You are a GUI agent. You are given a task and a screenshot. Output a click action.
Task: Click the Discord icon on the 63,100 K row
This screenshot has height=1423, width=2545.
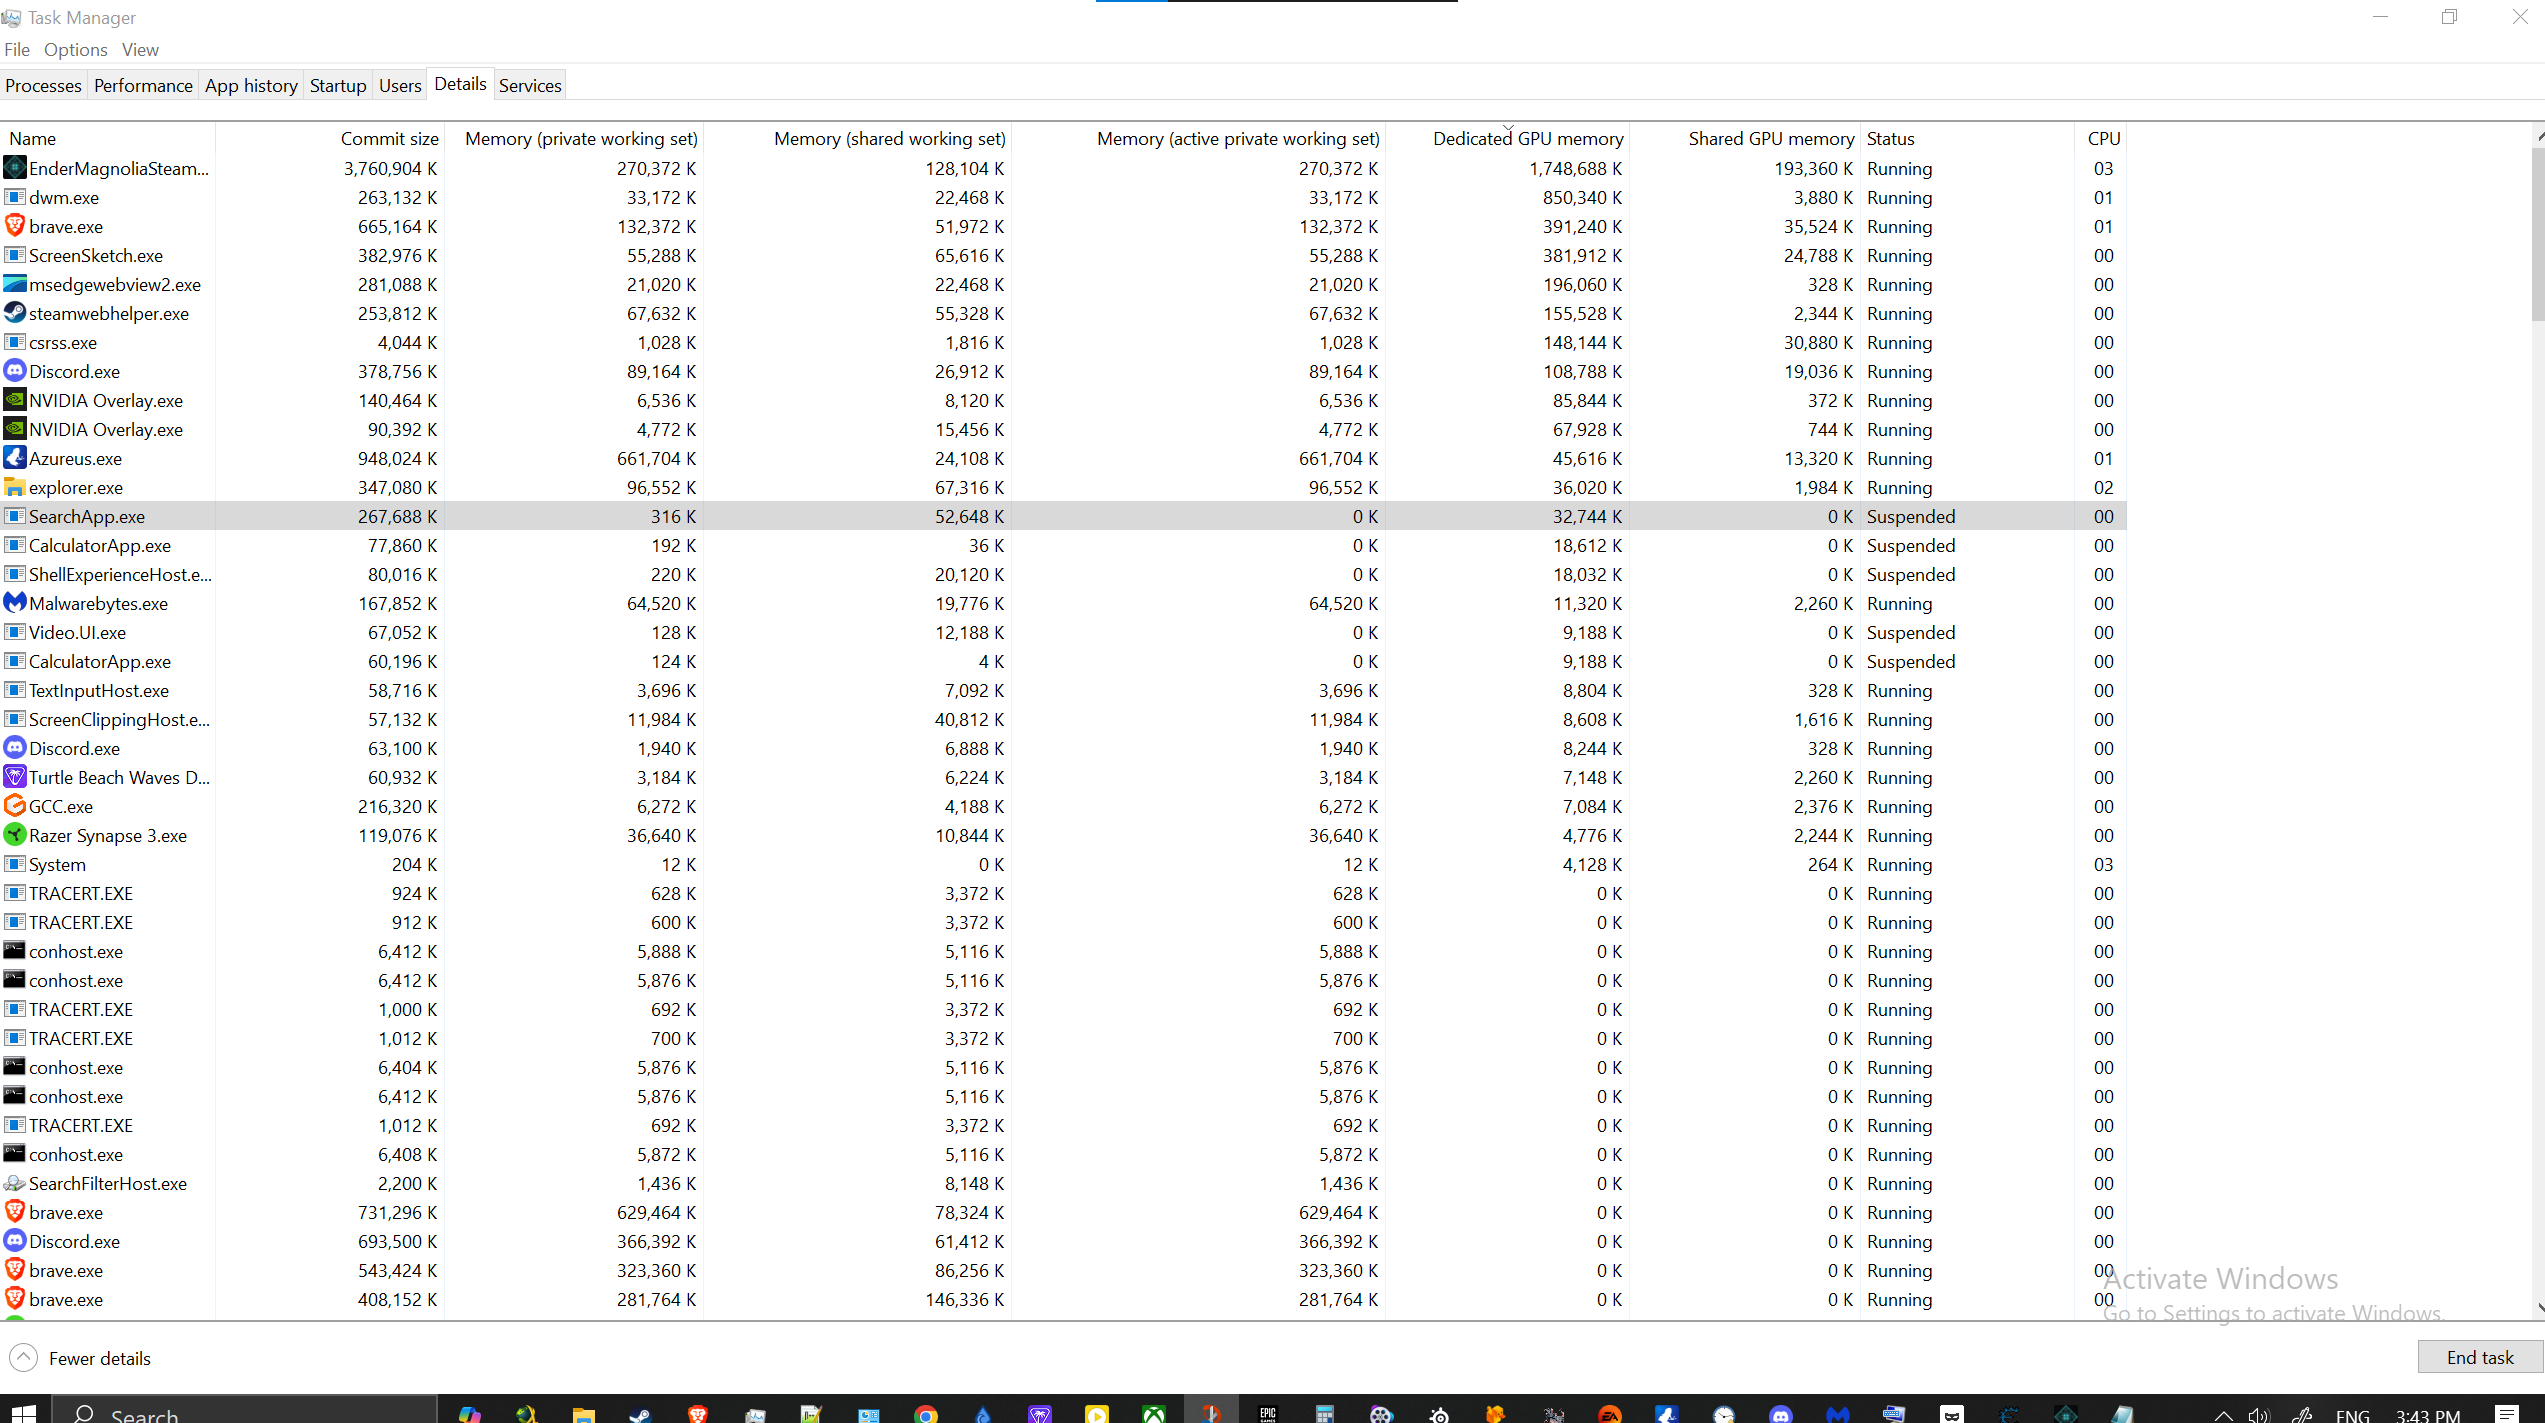[x=15, y=748]
